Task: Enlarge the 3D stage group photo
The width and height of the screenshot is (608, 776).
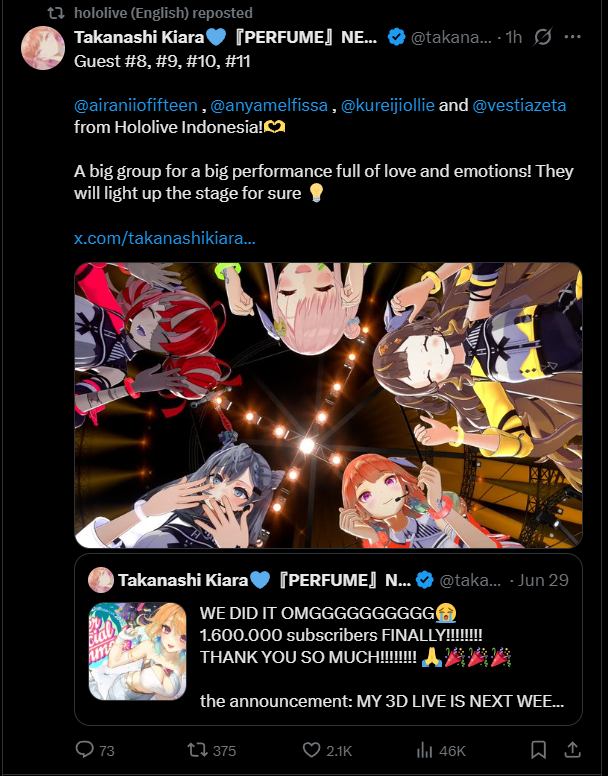Action: [x=328, y=405]
